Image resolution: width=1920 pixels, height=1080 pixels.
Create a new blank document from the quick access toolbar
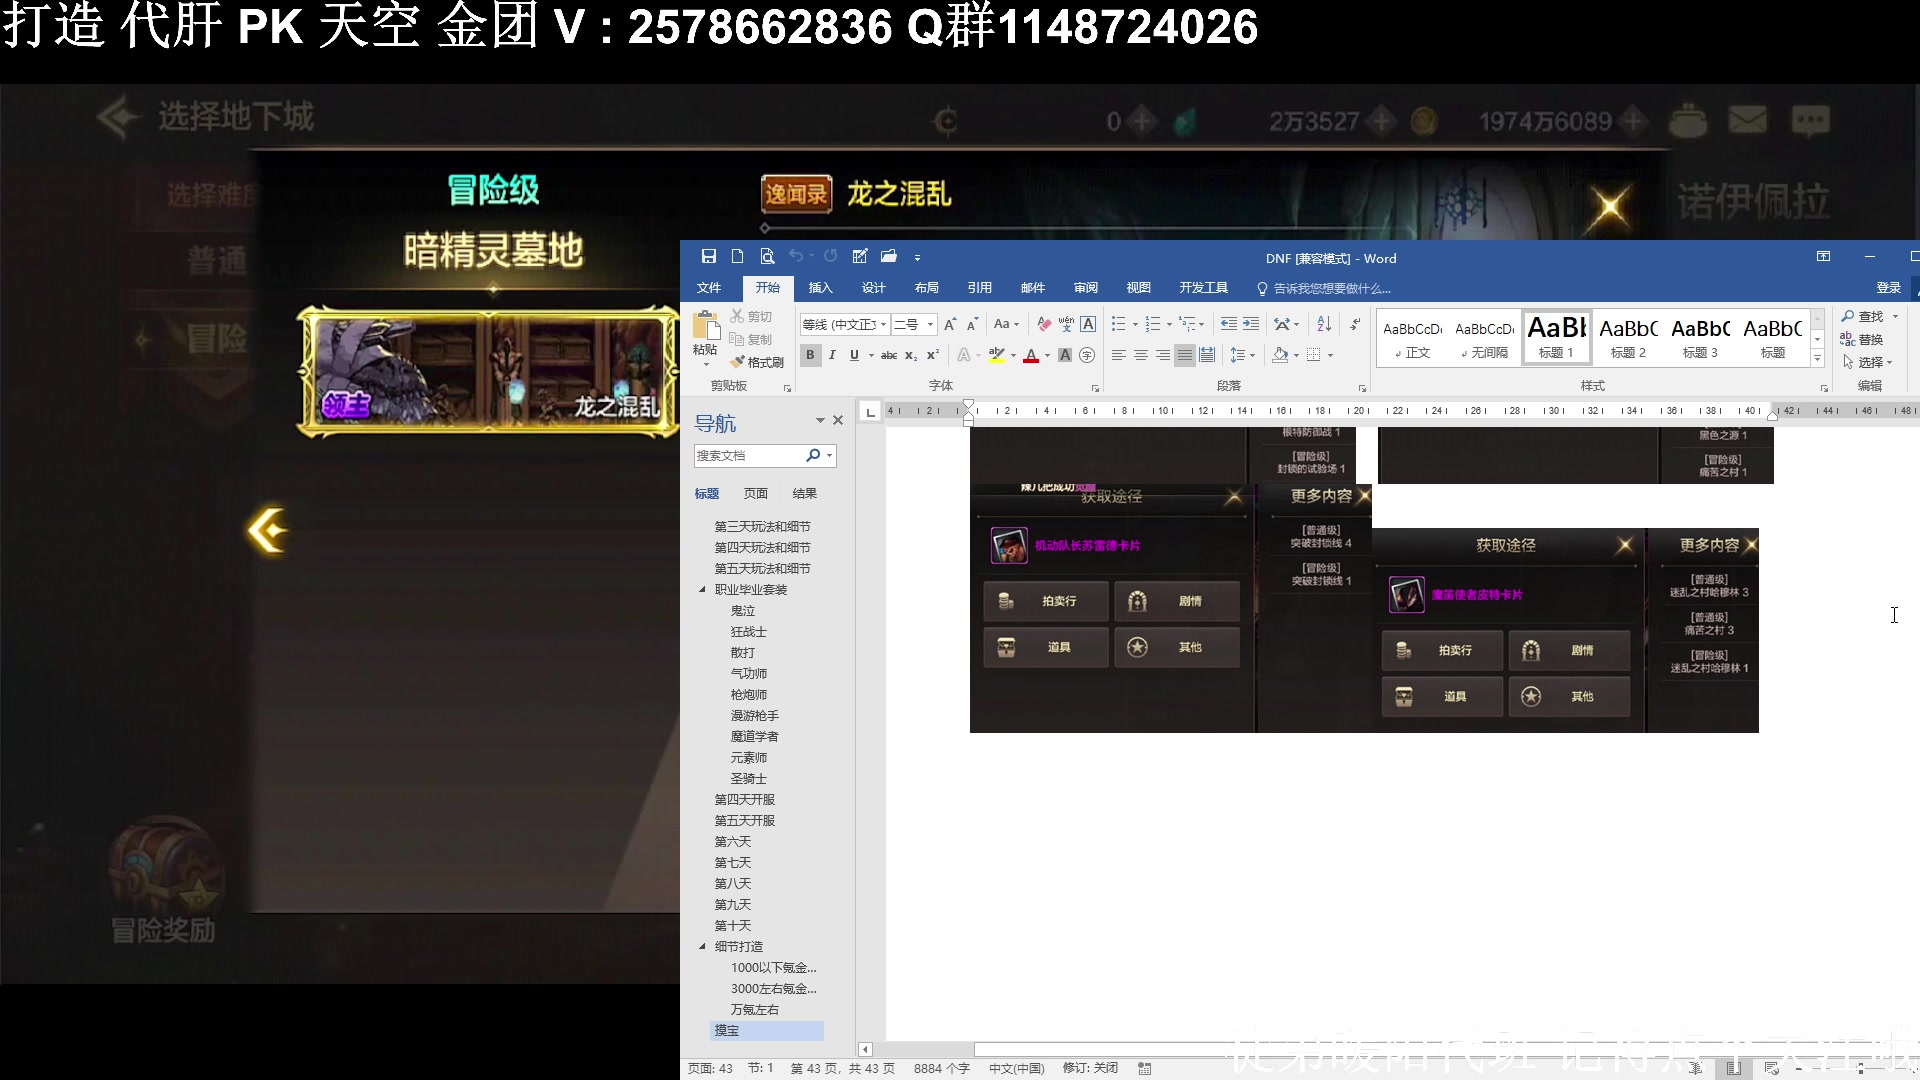point(737,257)
